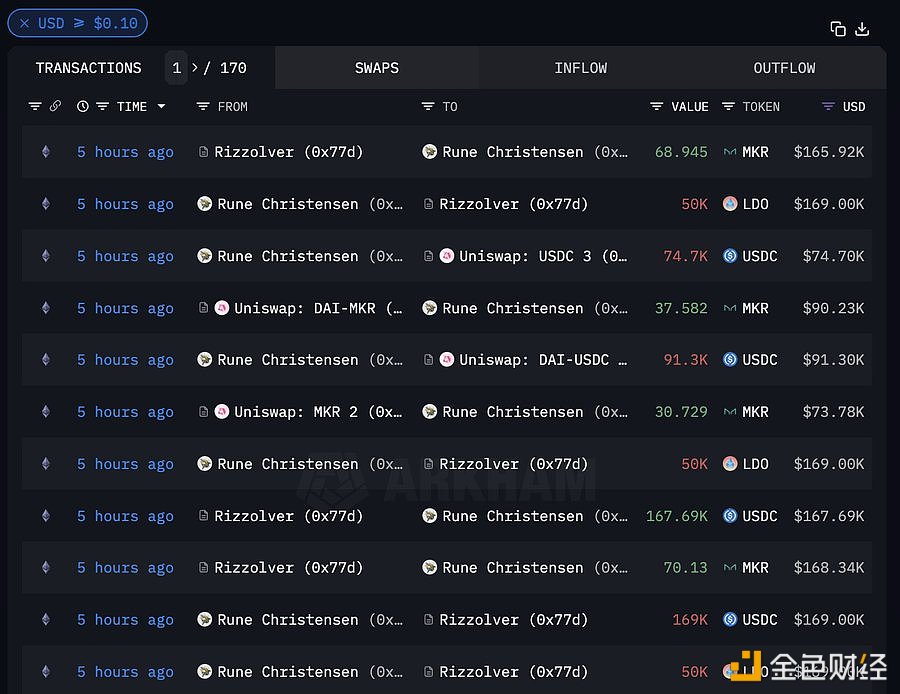Open the TOKEN column filter
This screenshot has height=694, width=900.
[728, 106]
